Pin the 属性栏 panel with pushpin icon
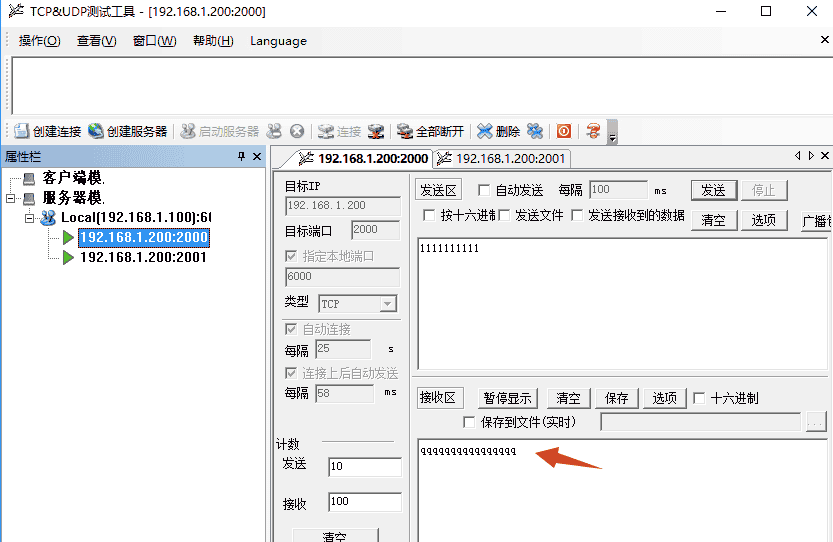Screen dimensions: 833x542 pos(242,156)
